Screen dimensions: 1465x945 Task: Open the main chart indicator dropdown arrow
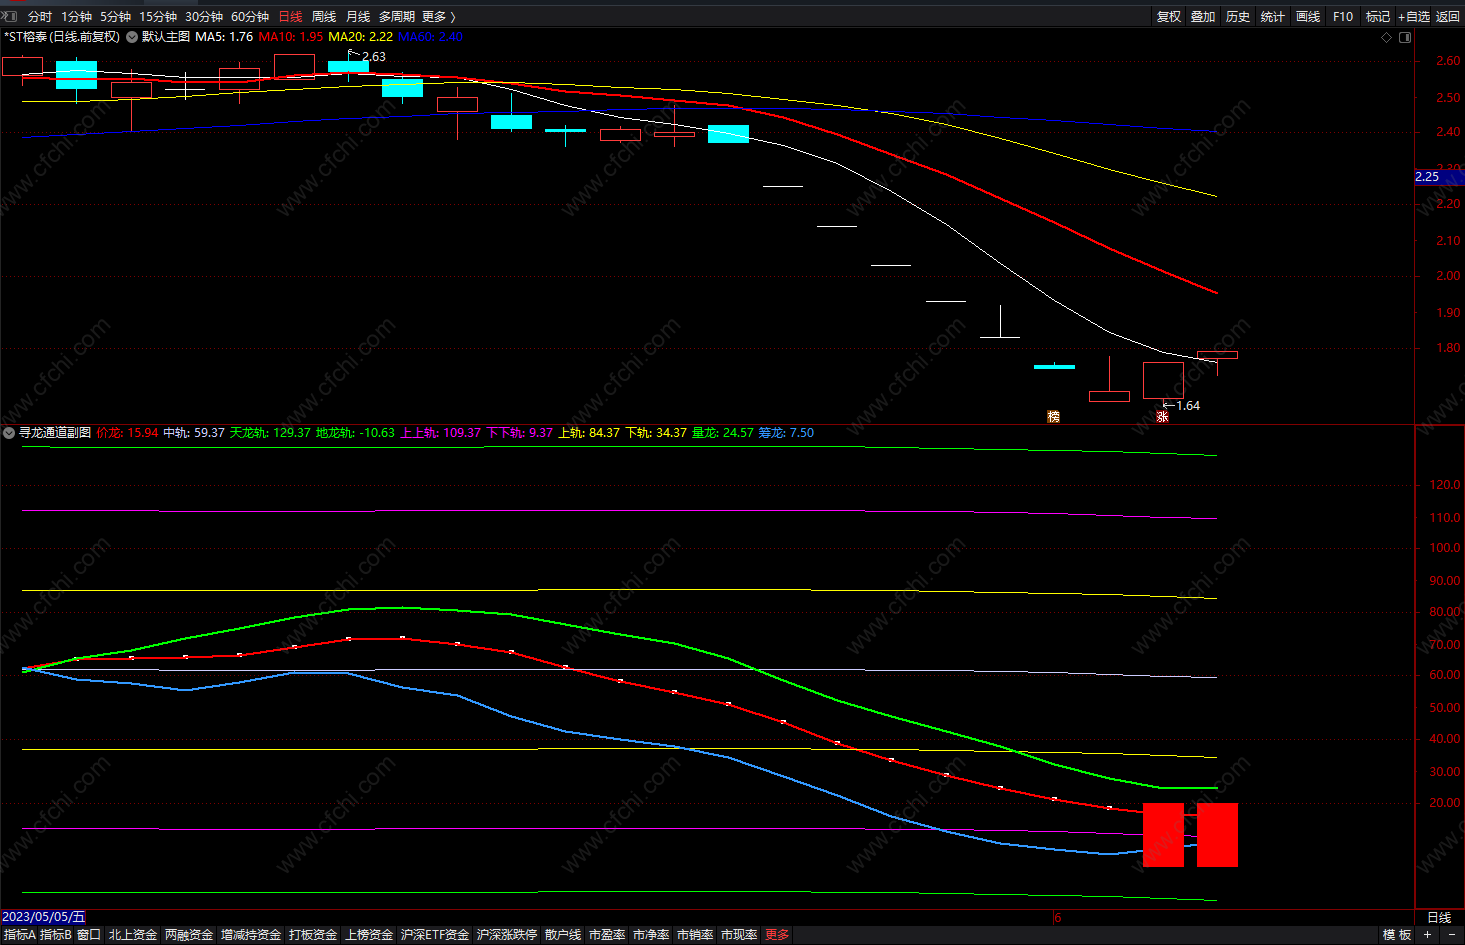(x=132, y=37)
